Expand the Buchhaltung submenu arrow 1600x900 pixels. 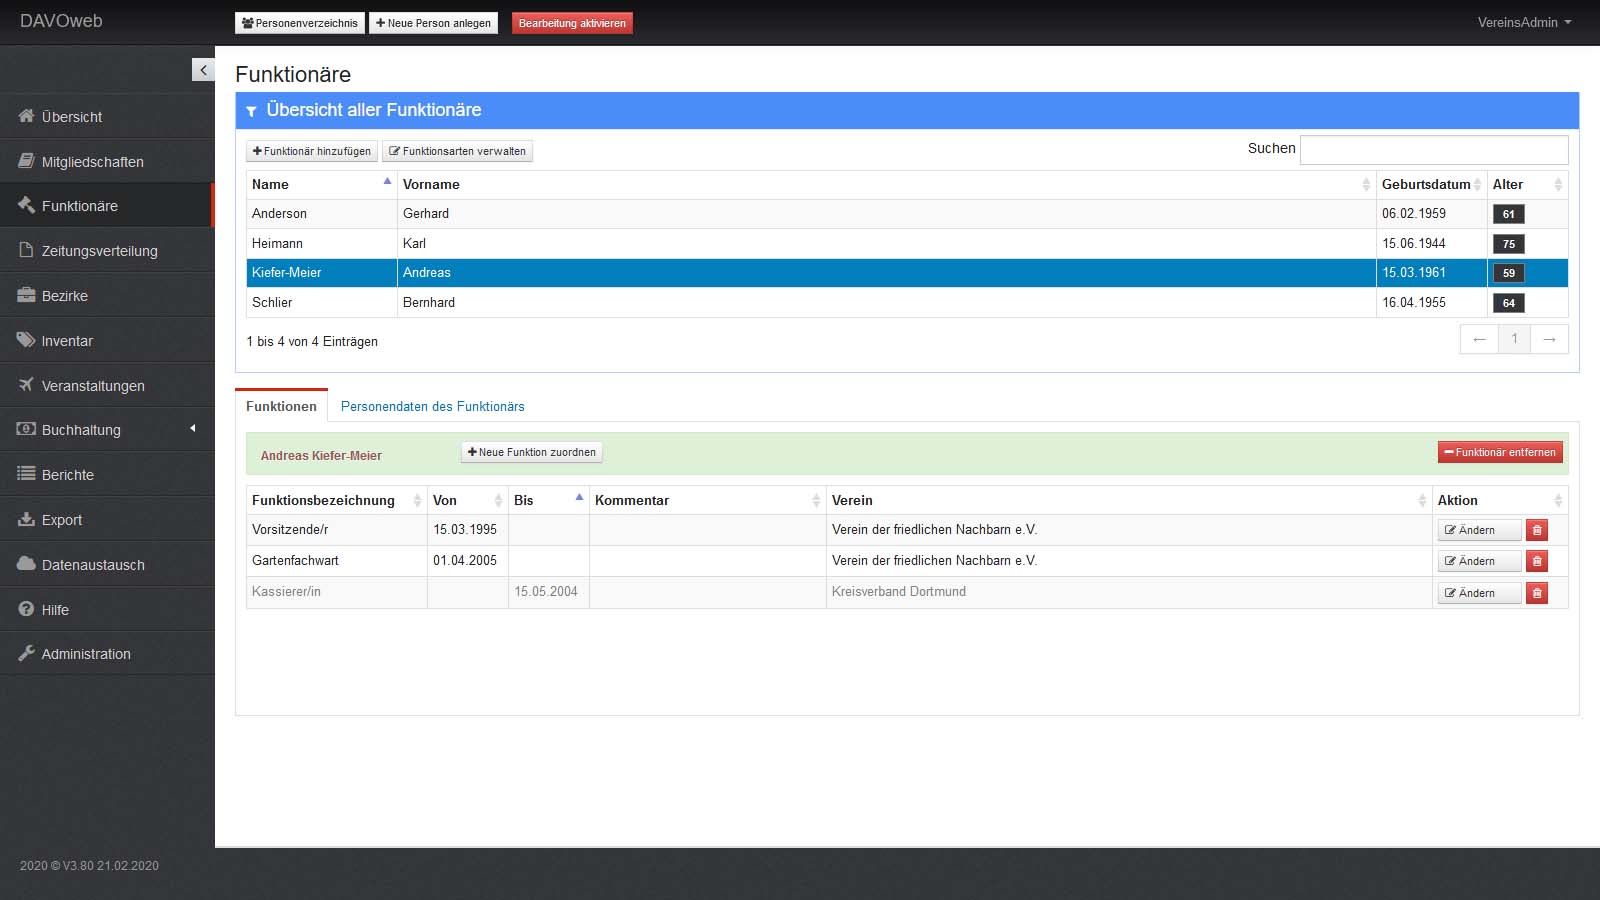click(x=193, y=429)
